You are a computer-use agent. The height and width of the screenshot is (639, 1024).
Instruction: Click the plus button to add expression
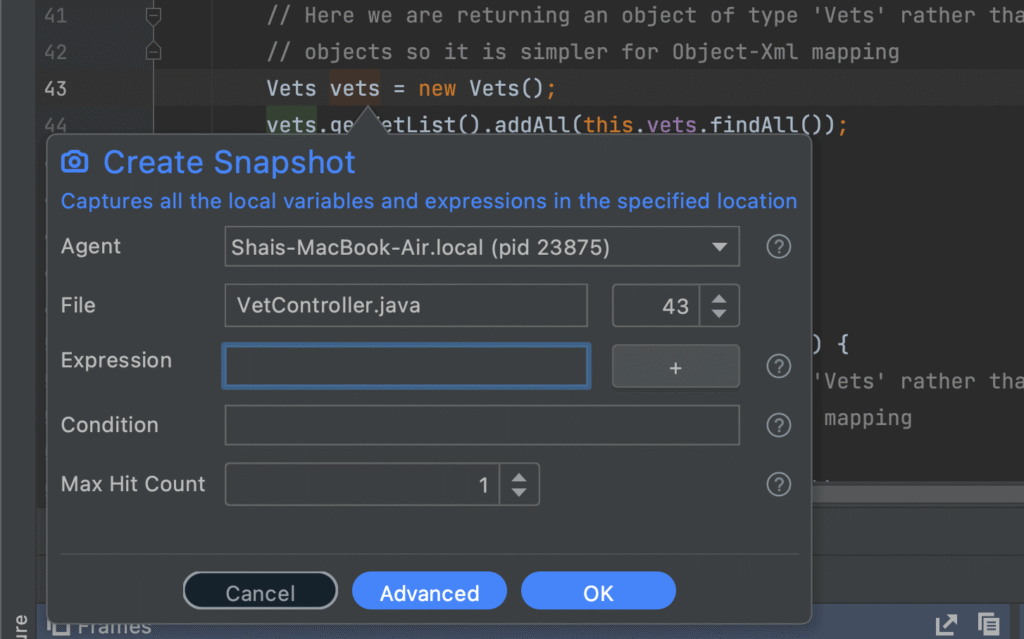[675, 367]
